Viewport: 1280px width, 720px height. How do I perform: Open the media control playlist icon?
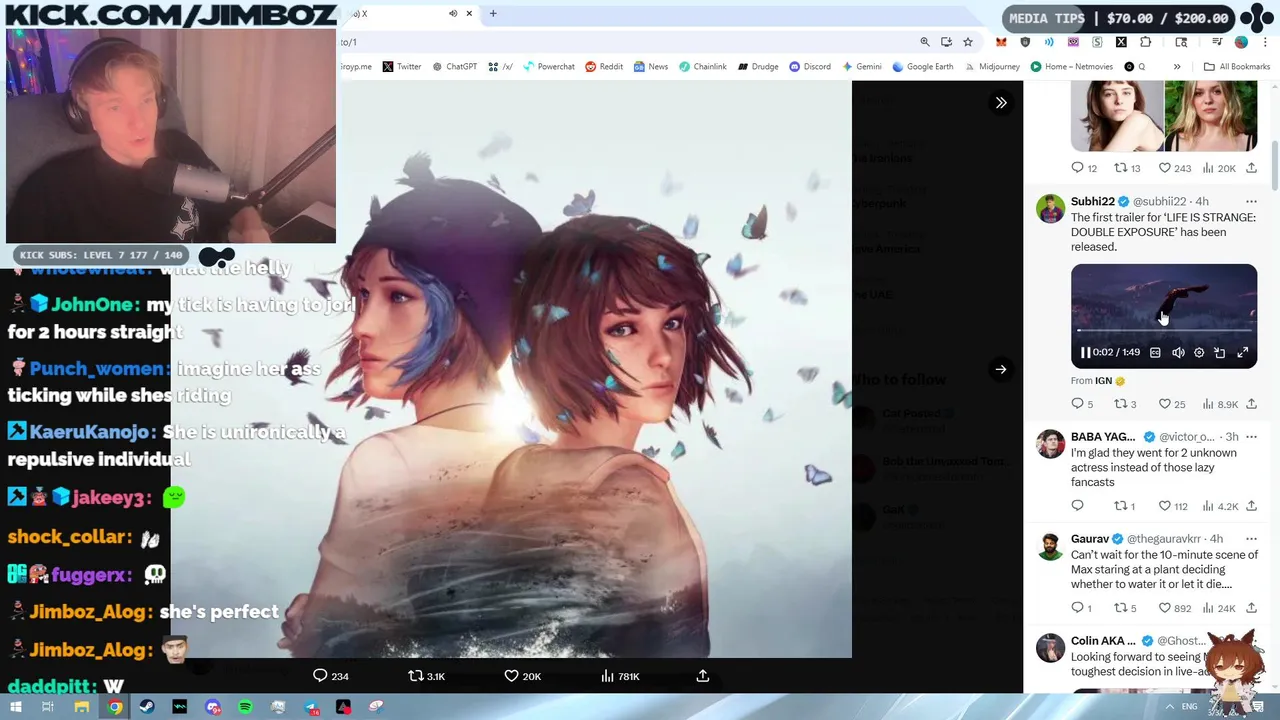1217,42
